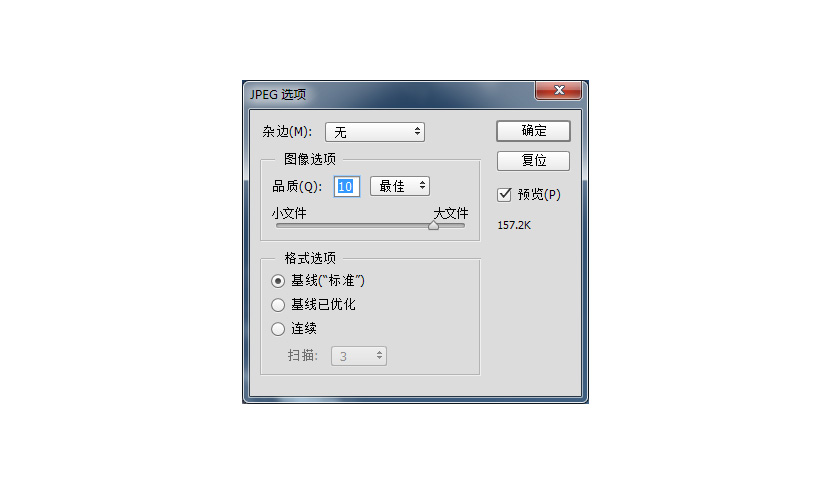Close the JPEG 选项 dialog

pos(558,90)
